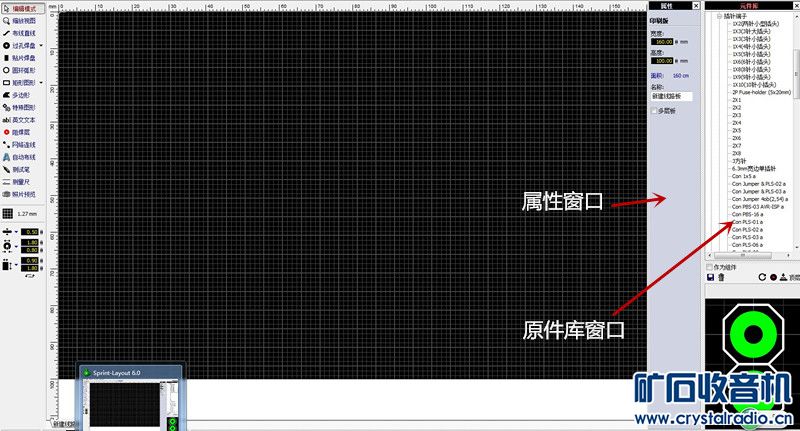Click the board width field showing 160.00
800x431 pixels.
pyautogui.click(x=662, y=42)
